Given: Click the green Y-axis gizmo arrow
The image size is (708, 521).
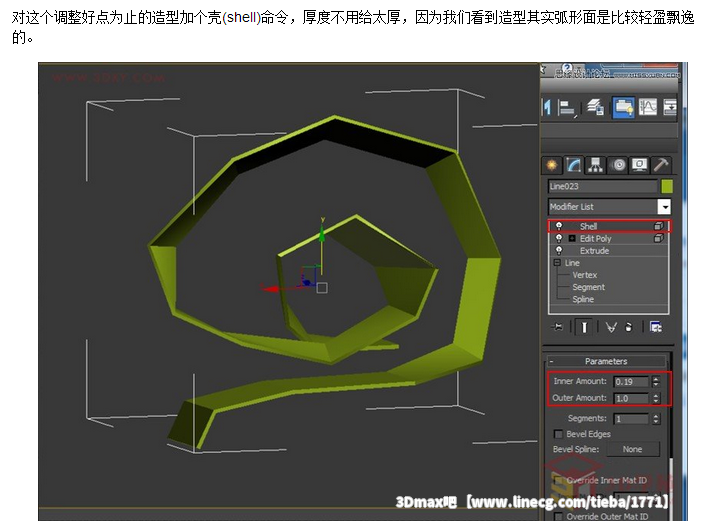Looking at the screenshot, I should (322, 231).
